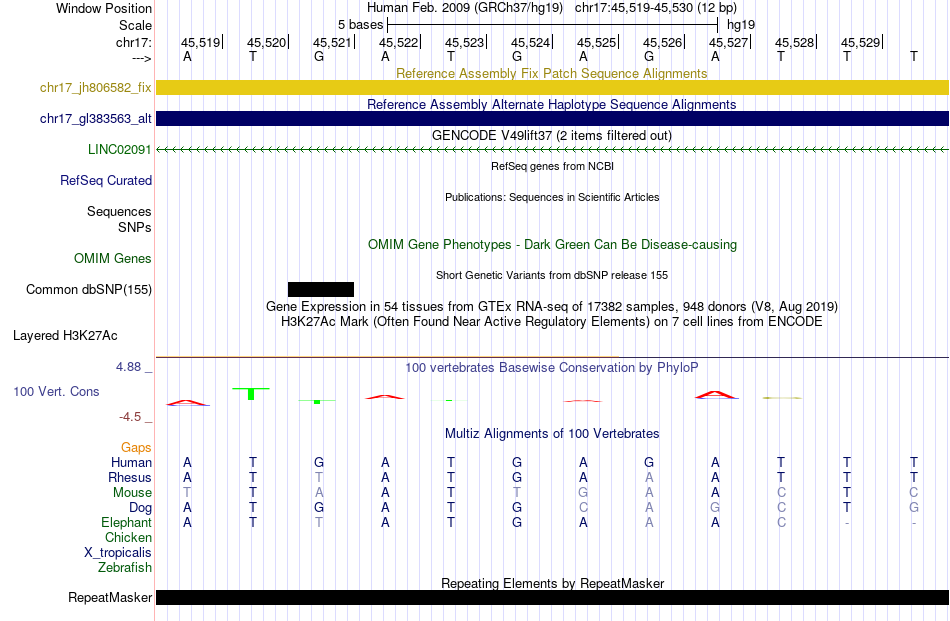Select the X_tropicalis species row label
This screenshot has height=621, width=950.
118,553
